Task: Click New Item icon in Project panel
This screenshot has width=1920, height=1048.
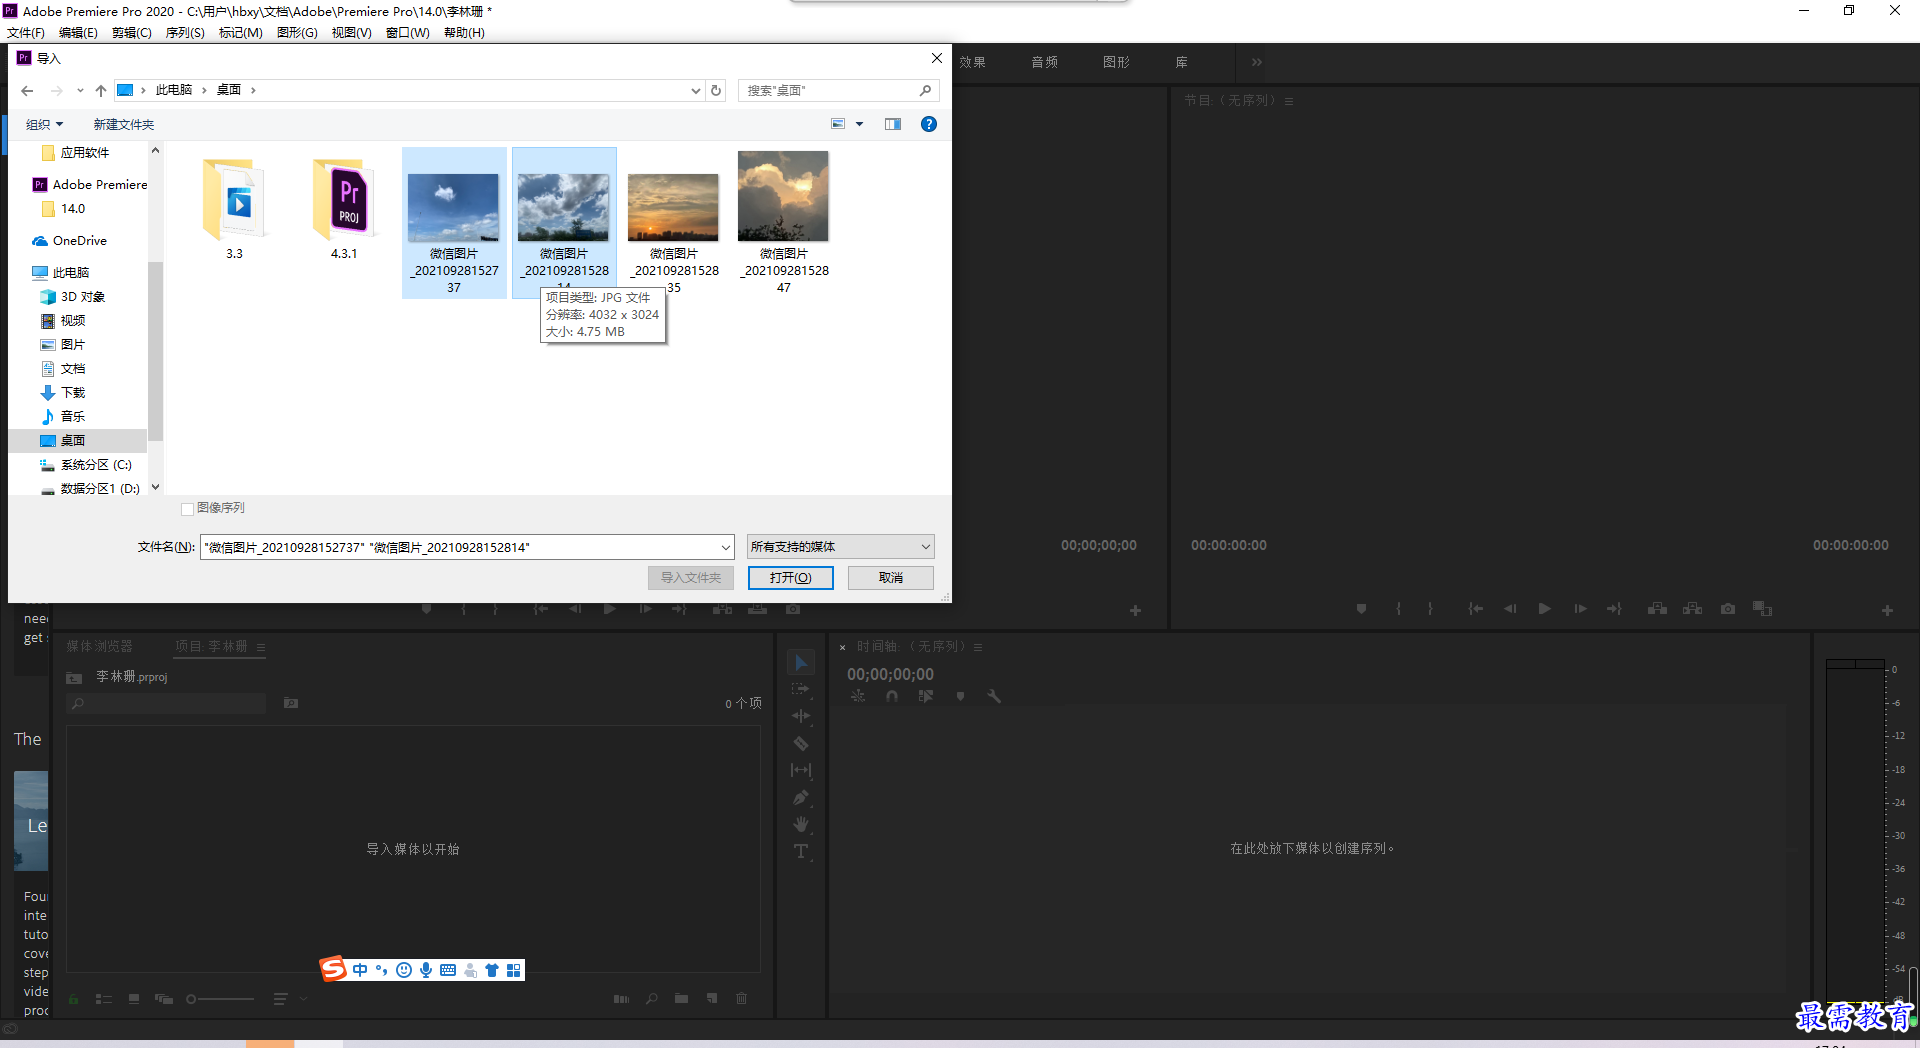Action: [x=712, y=999]
